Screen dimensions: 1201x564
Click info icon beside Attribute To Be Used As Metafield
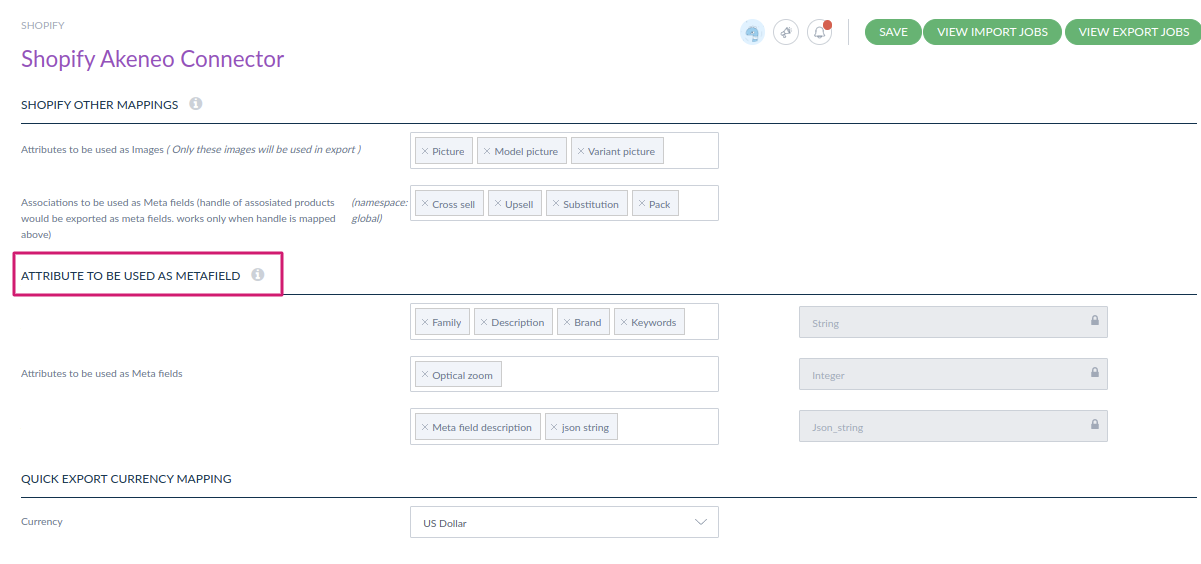[258, 275]
